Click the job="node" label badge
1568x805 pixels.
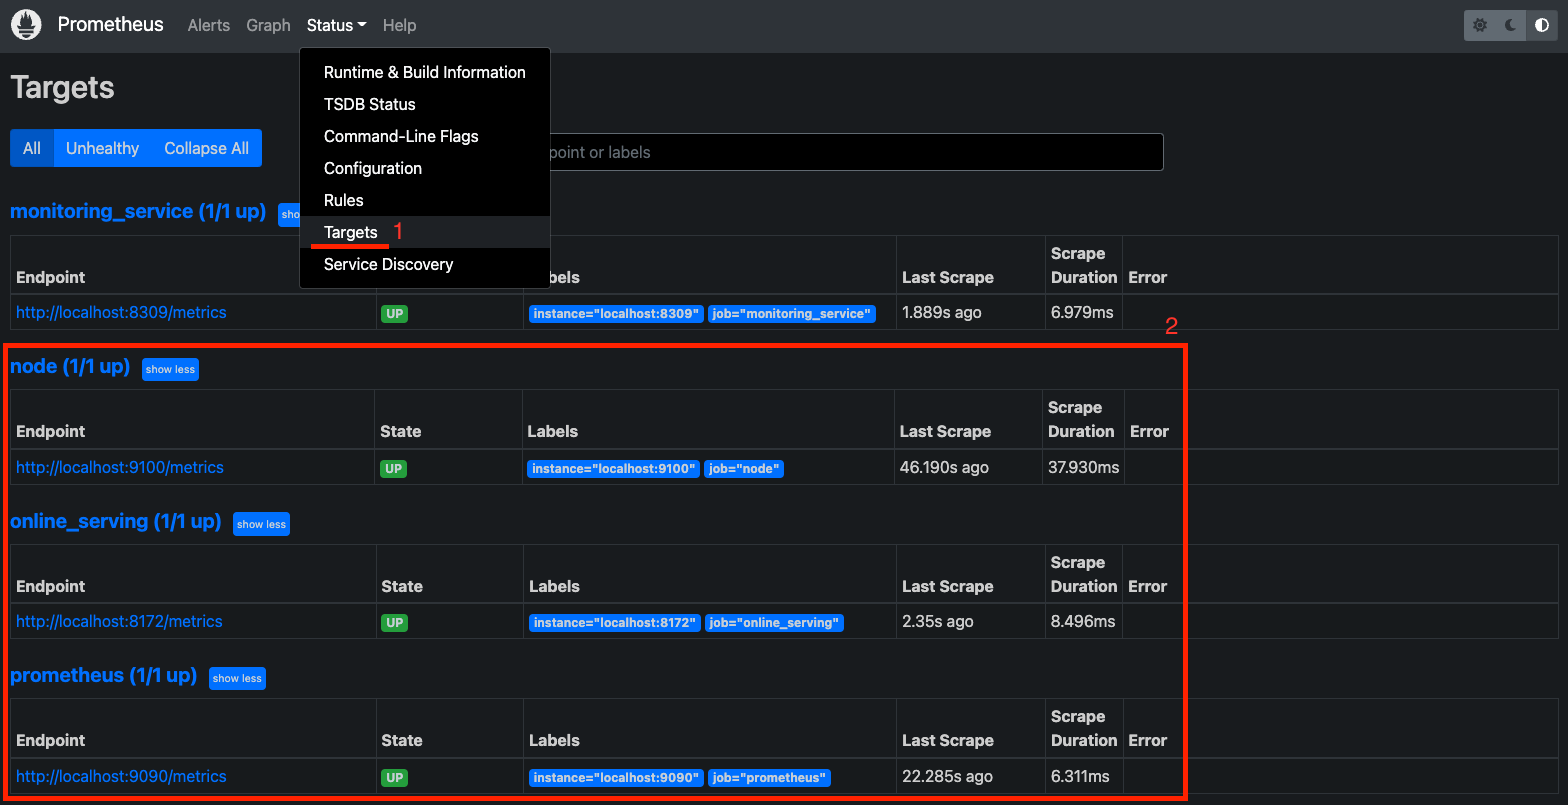click(x=744, y=468)
